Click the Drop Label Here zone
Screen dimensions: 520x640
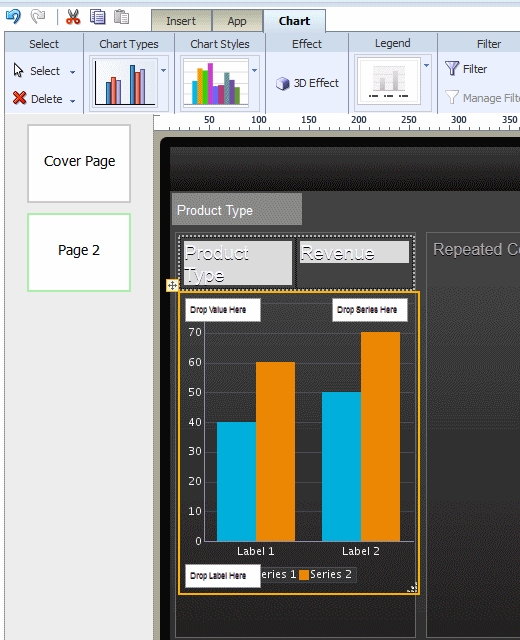[x=223, y=576]
